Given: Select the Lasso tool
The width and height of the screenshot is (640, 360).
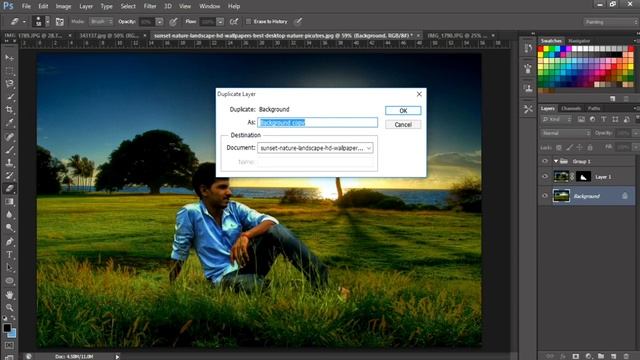Looking at the screenshot, I should pos(9,84).
